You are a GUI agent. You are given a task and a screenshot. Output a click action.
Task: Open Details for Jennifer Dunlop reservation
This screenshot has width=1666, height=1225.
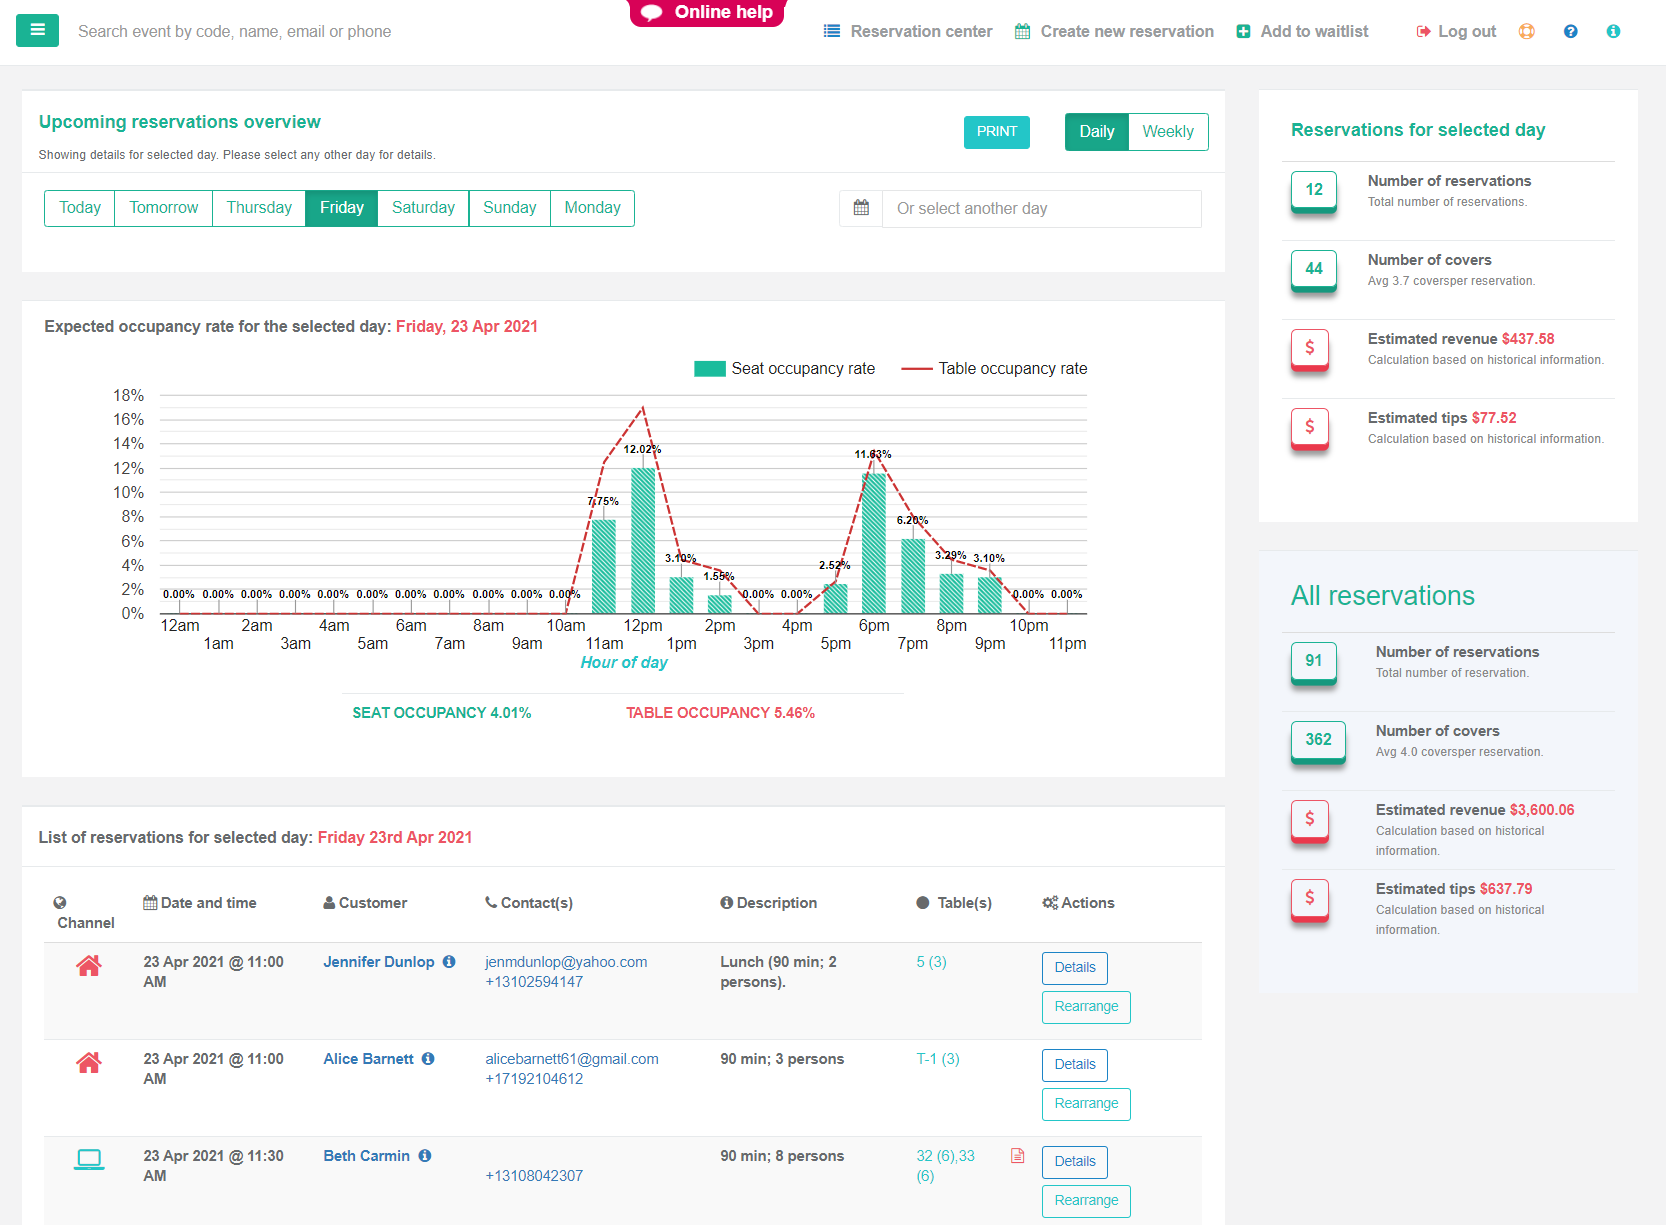tap(1074, 968)
